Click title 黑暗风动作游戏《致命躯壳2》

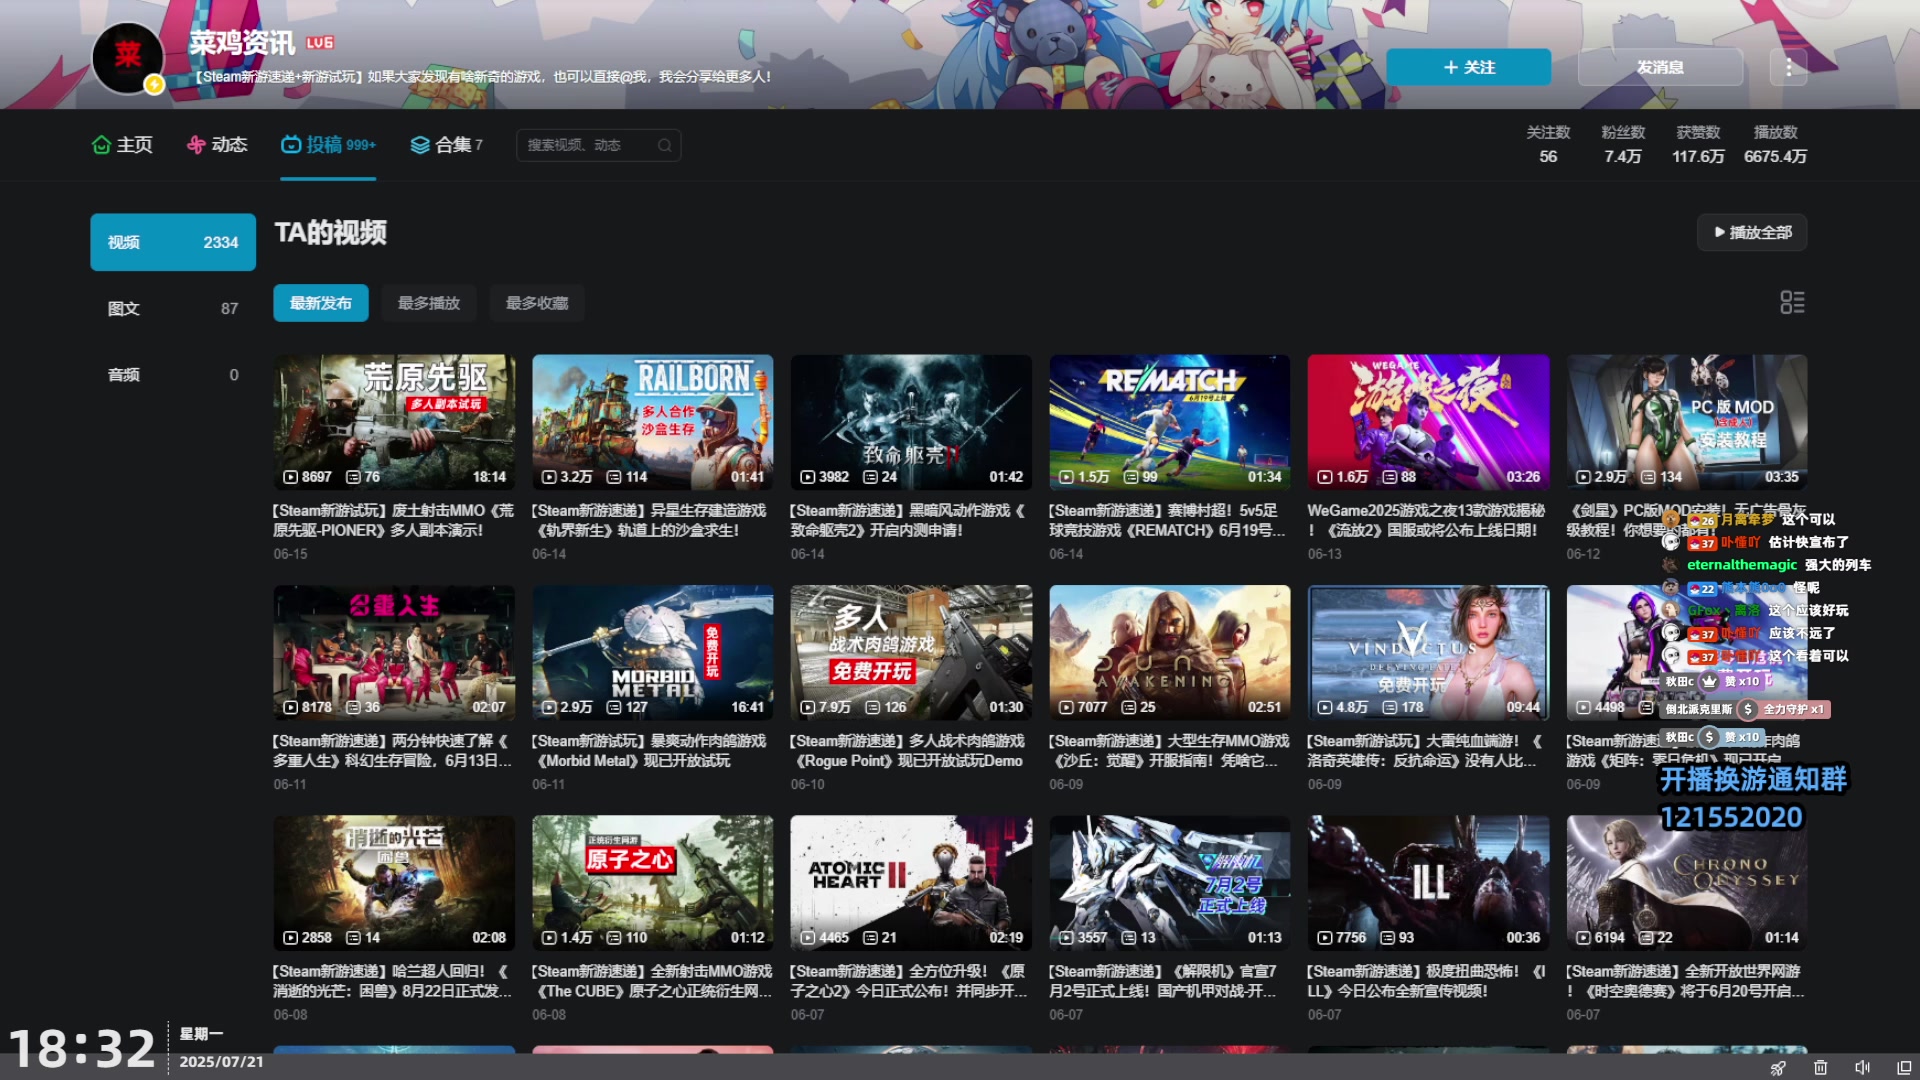(908, 520)
